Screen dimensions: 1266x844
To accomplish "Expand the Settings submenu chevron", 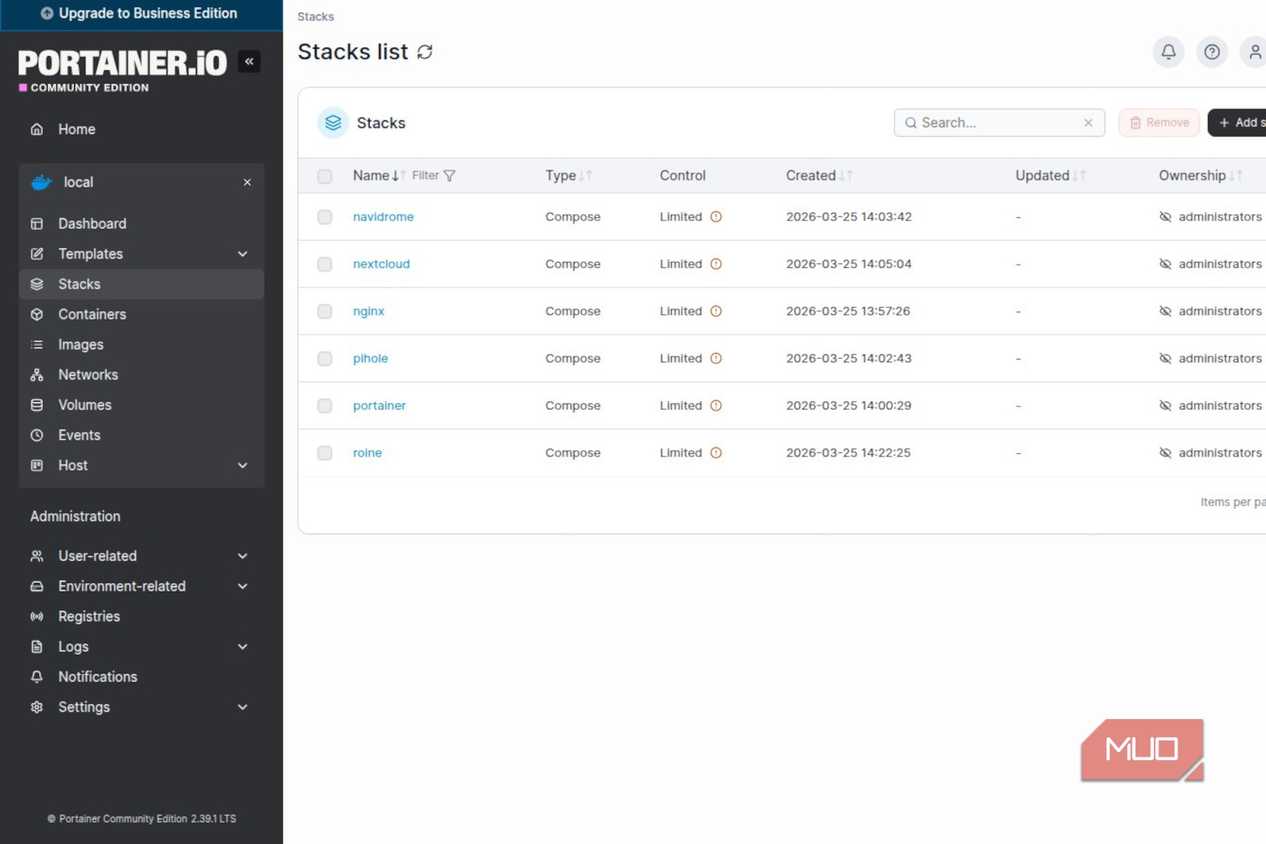I will pos(243,707).
